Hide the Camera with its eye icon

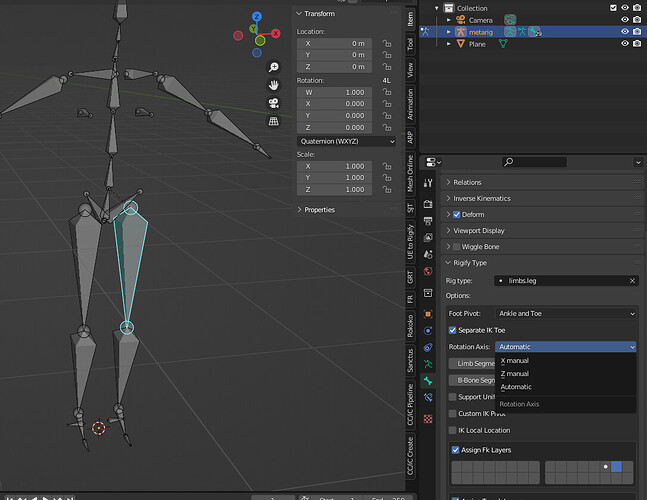[x=625, y=19]
